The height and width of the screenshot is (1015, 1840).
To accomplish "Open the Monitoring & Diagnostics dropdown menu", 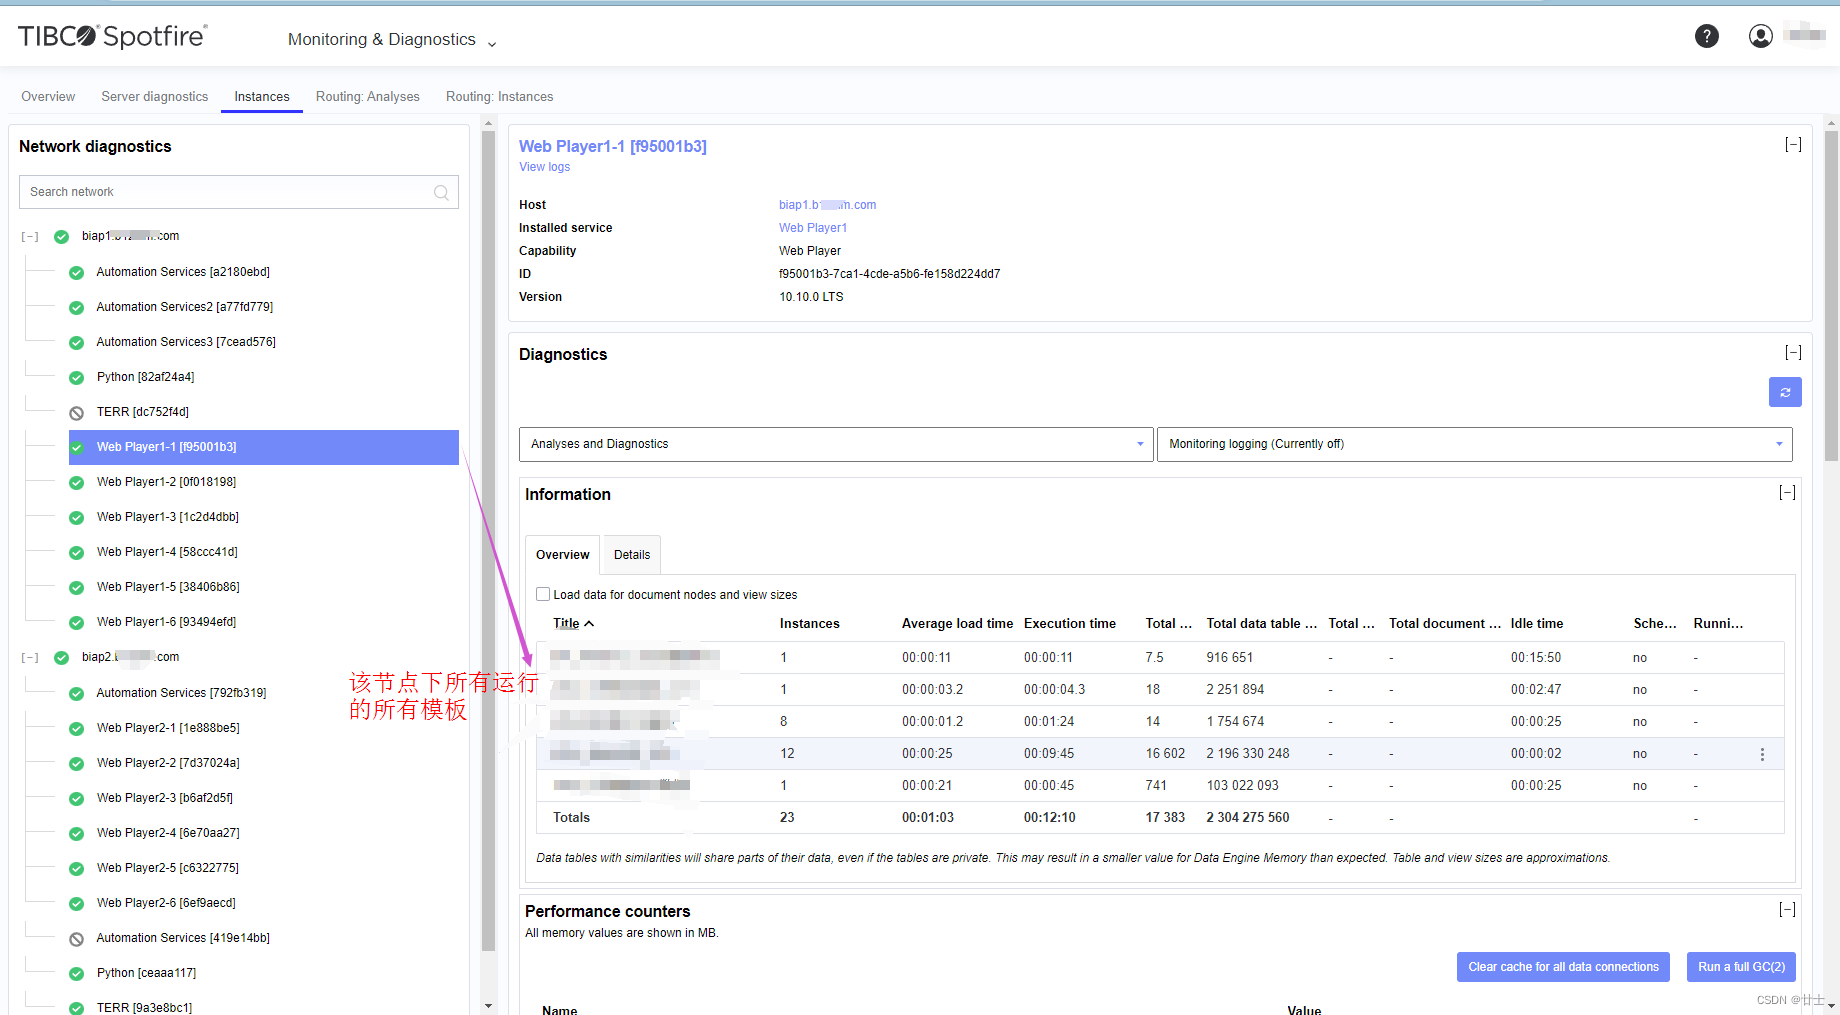I will tap(392, 40).
